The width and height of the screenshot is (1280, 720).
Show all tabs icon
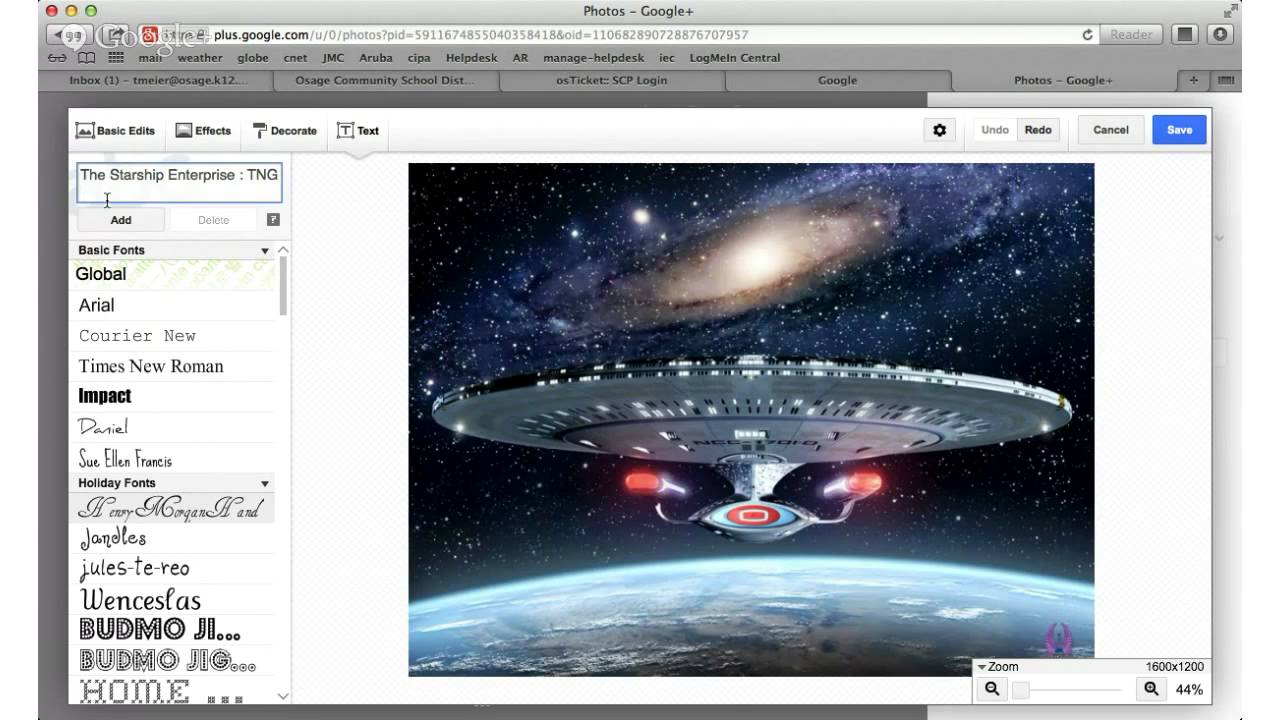tap(1225, 80)
